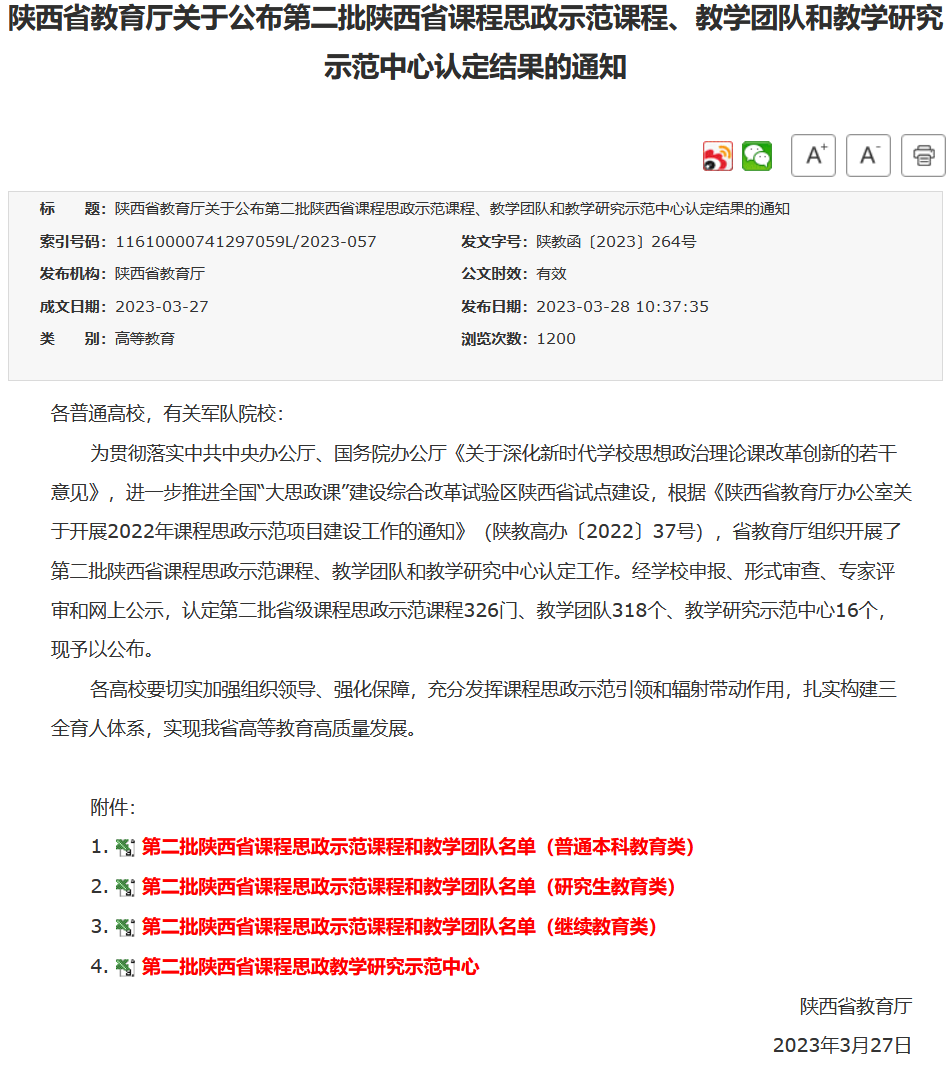The width and height of the screenshot is (948, 1065).
Task: Click the document number 陕教函〔2023〕264号
Action: tap(616, 242)
